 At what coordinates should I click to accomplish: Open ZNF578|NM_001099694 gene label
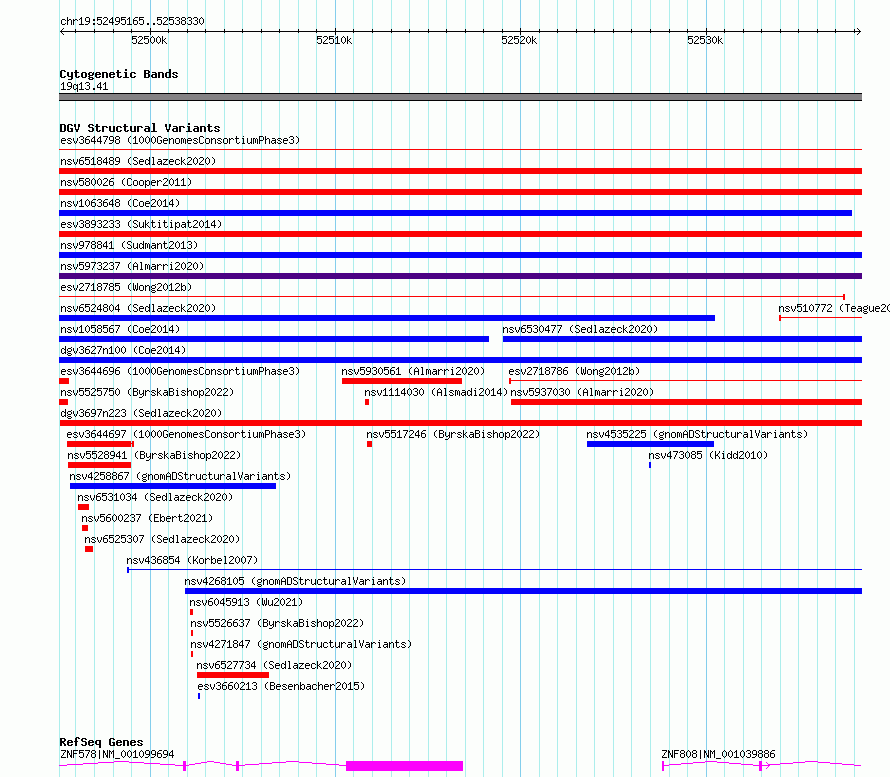point(117,754)
